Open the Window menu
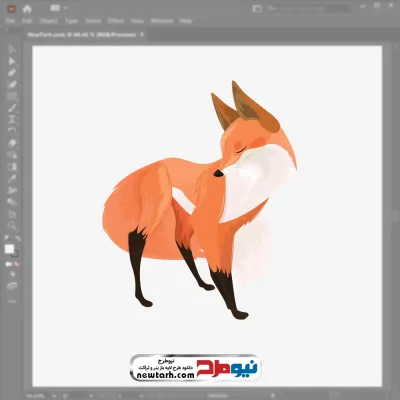This screenshot has height=400, width=400. pos(162,21)
